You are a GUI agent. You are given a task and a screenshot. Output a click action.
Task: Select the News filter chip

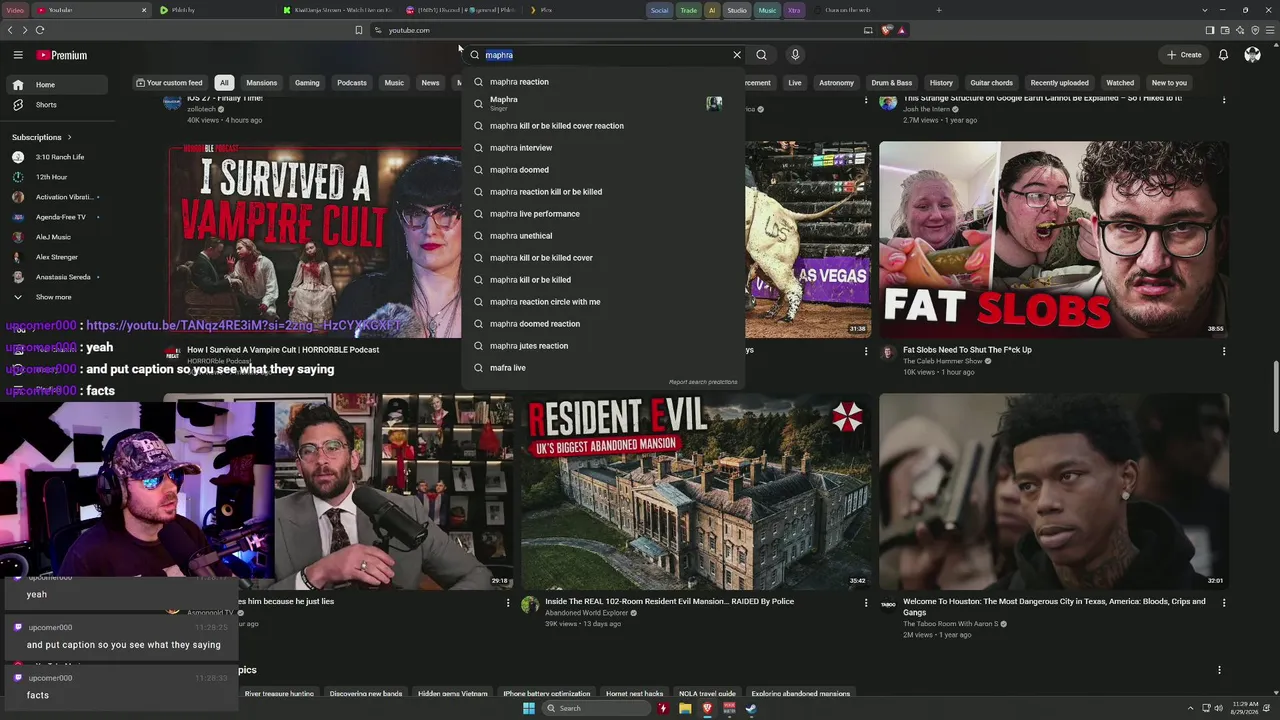click(430, 83)
